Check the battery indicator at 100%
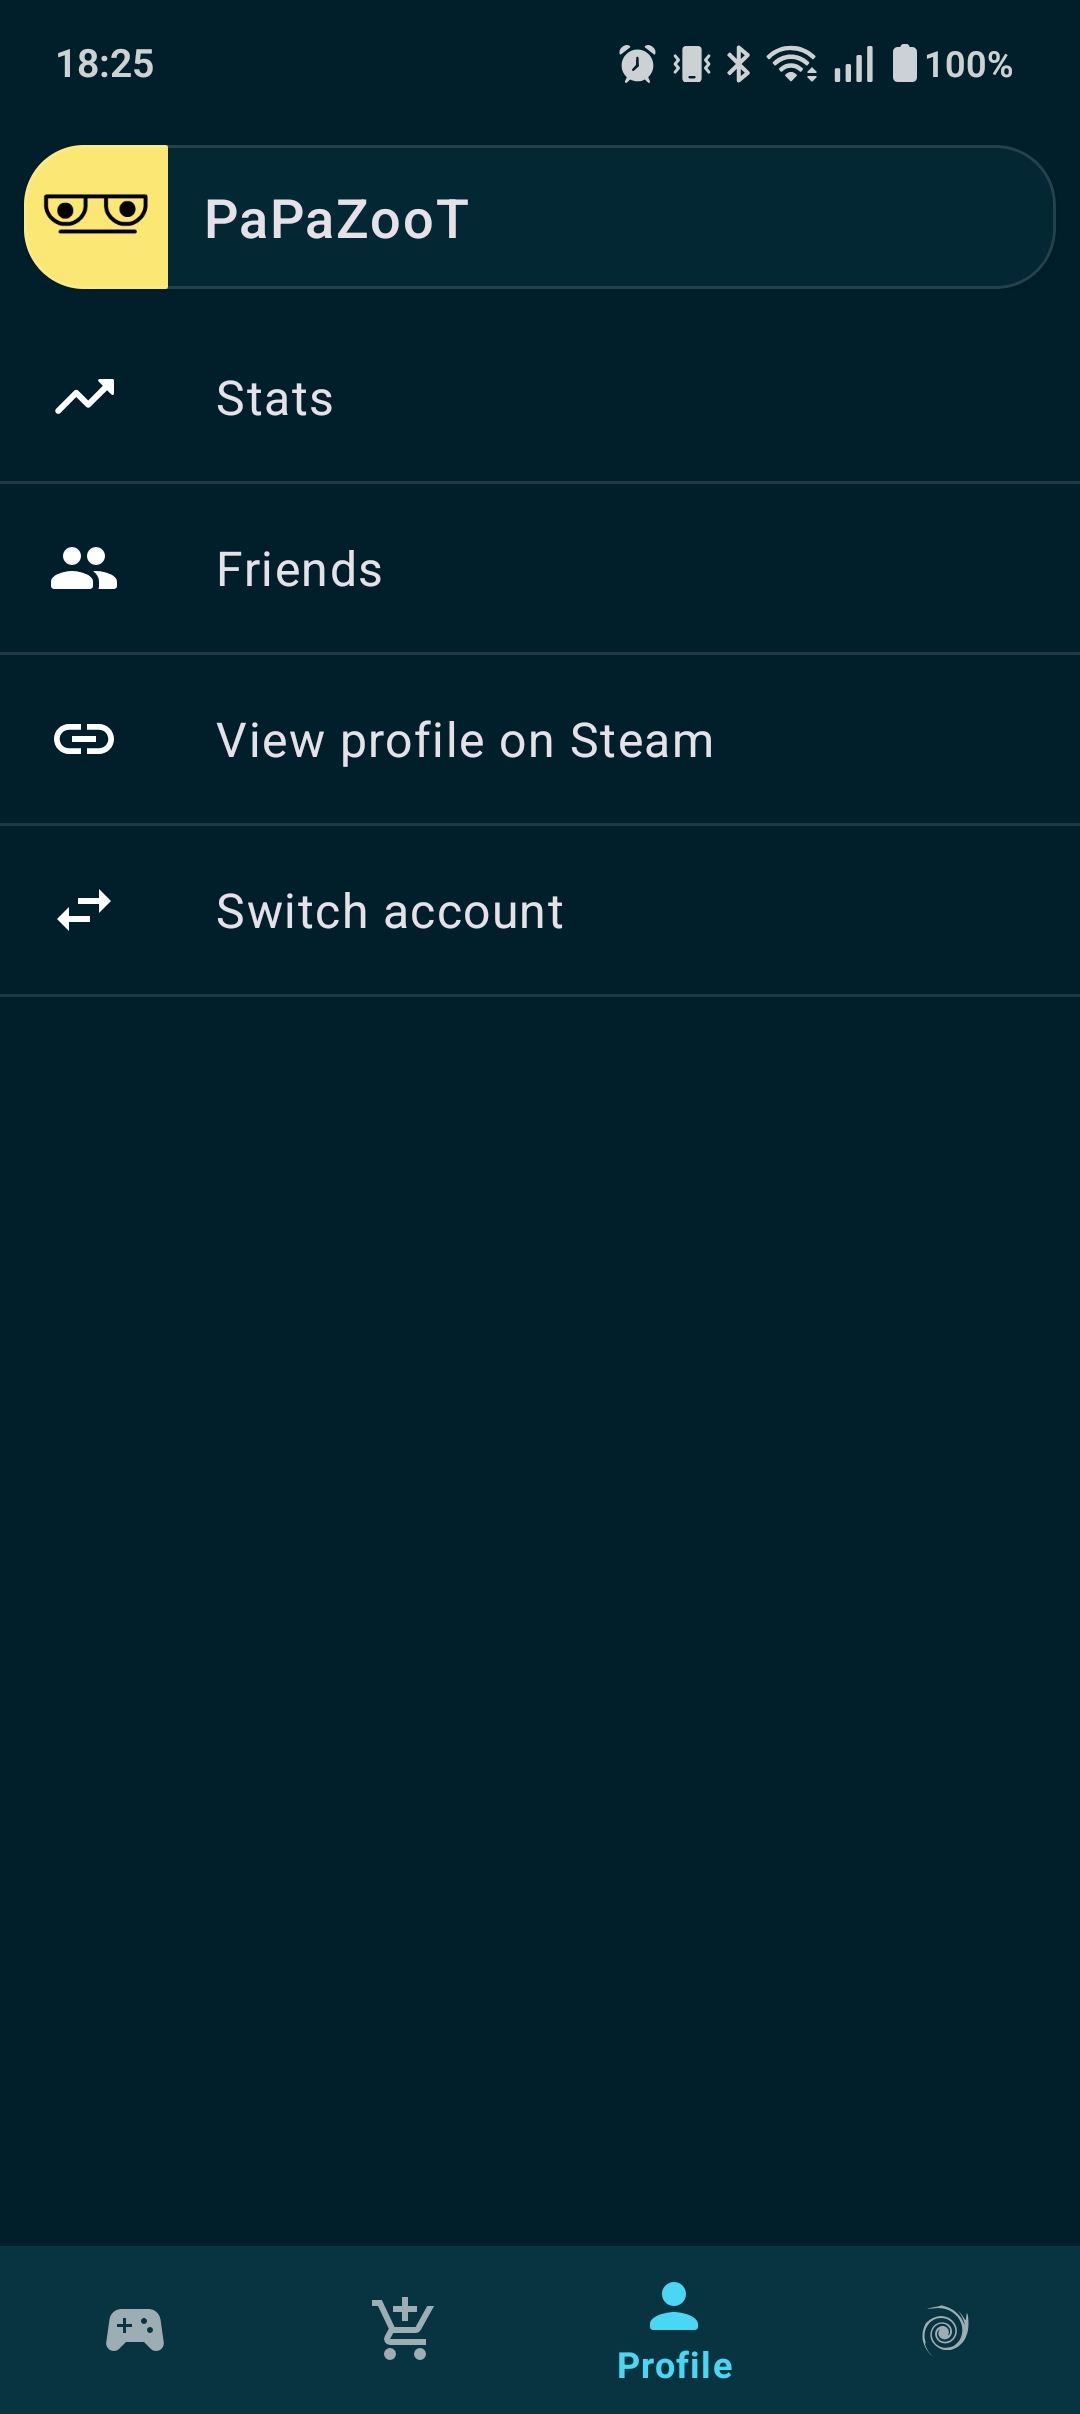Screen dimensions: 1080x2414 click(x=905, y=63)
